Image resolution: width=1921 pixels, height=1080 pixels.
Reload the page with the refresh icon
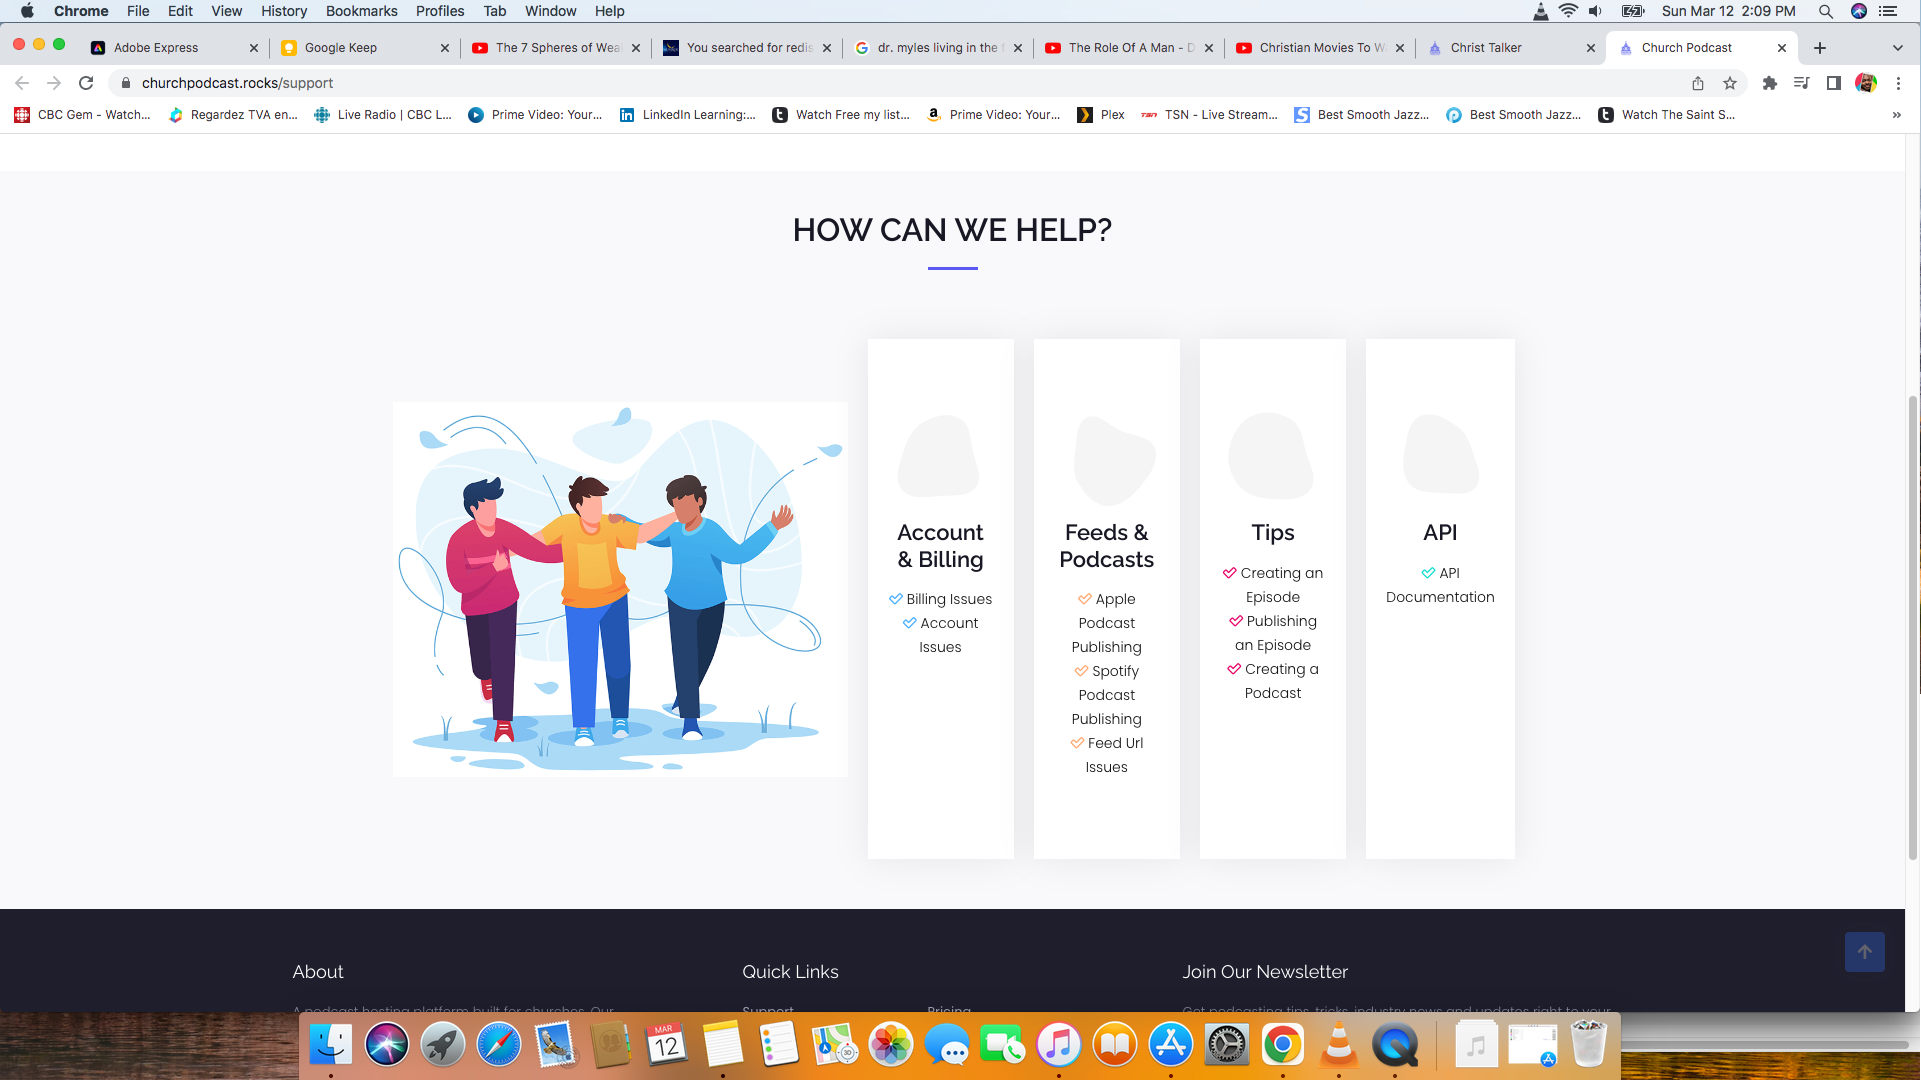pos(86,83)
